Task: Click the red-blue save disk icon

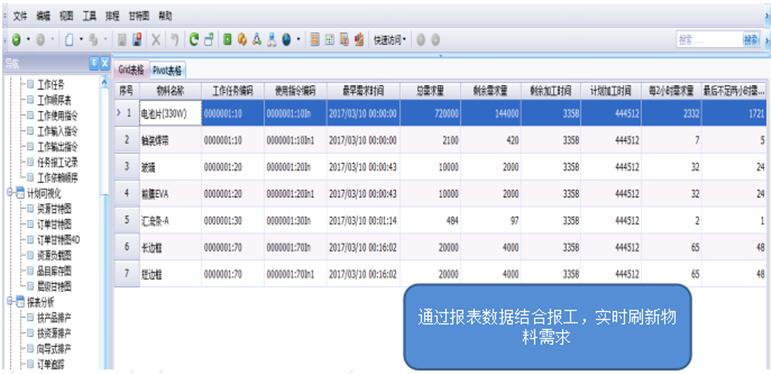Action: pyautogui.click(x=138, y=40)
